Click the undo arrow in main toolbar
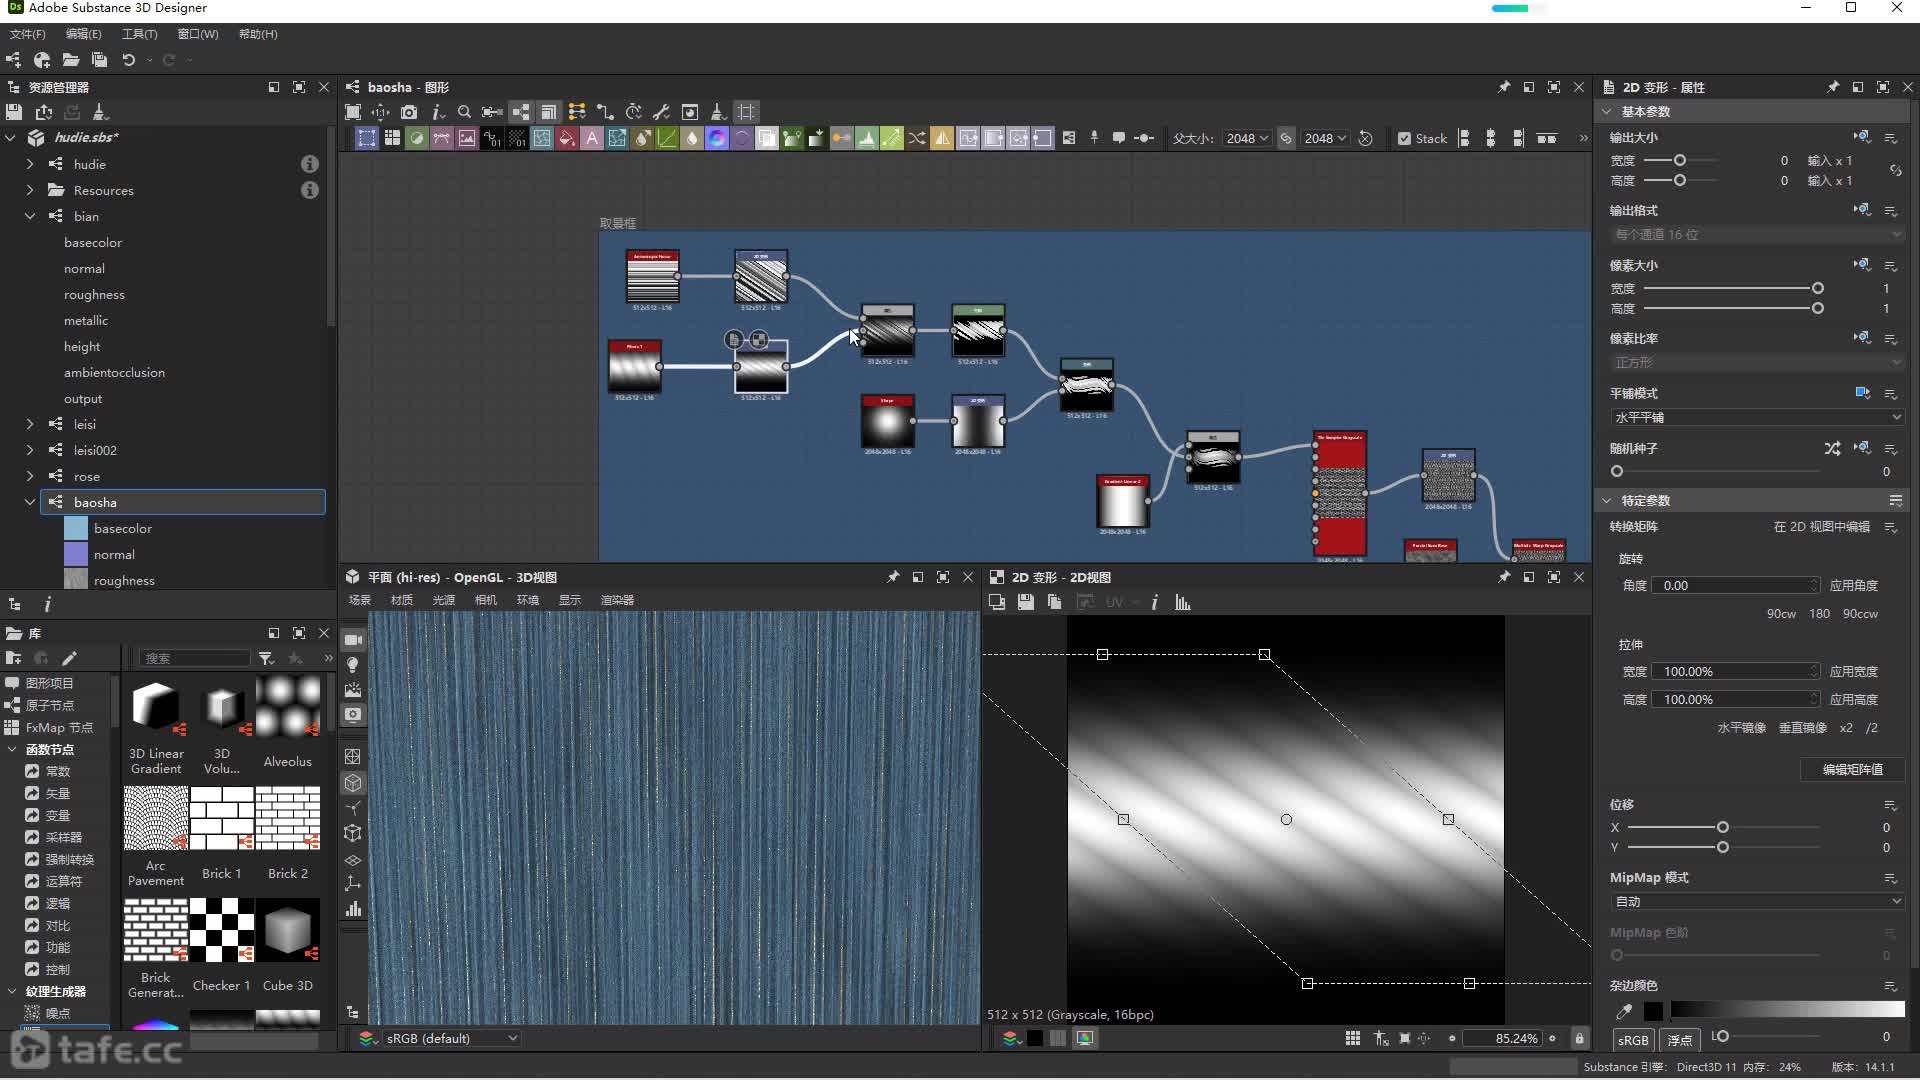 pyautogui.click(x=129, y=60)
